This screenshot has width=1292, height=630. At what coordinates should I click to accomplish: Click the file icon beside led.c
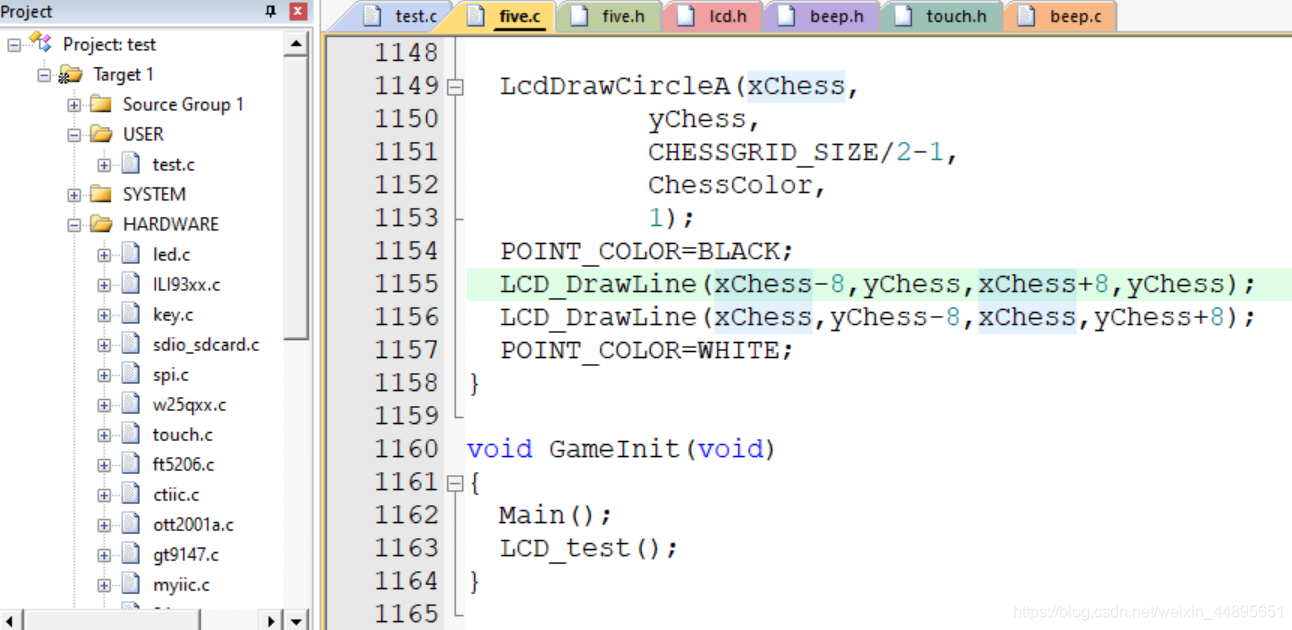click(130, 254)
